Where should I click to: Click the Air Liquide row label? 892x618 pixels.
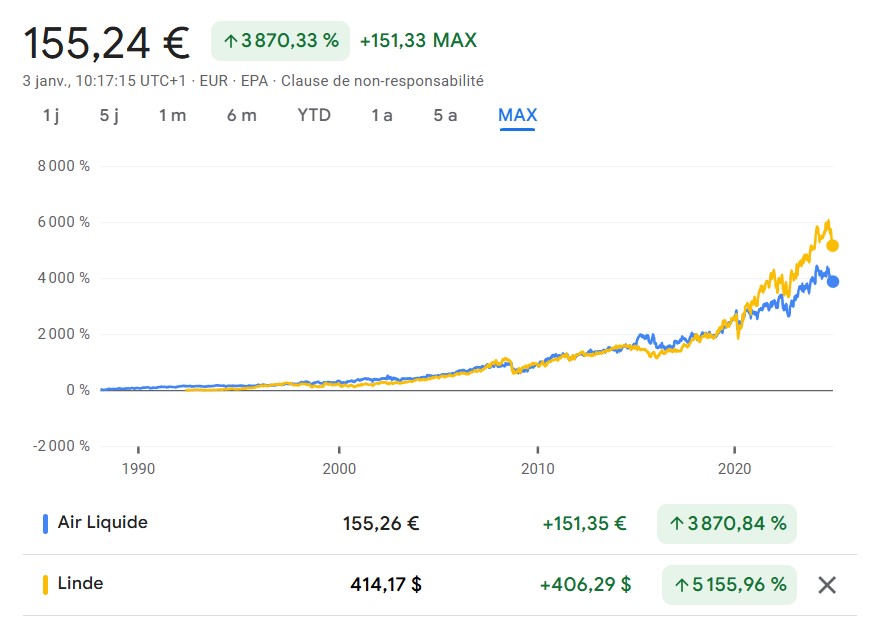(103, 522)
